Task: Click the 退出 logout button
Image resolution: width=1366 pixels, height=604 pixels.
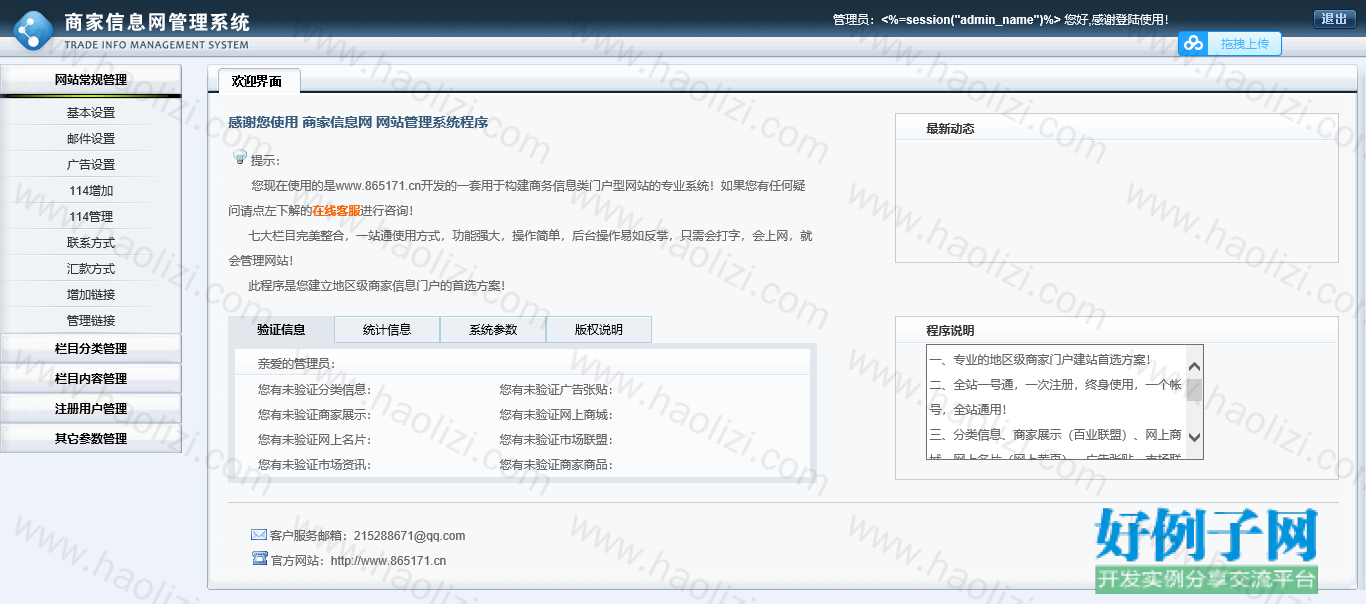Action: (1334, 19)
